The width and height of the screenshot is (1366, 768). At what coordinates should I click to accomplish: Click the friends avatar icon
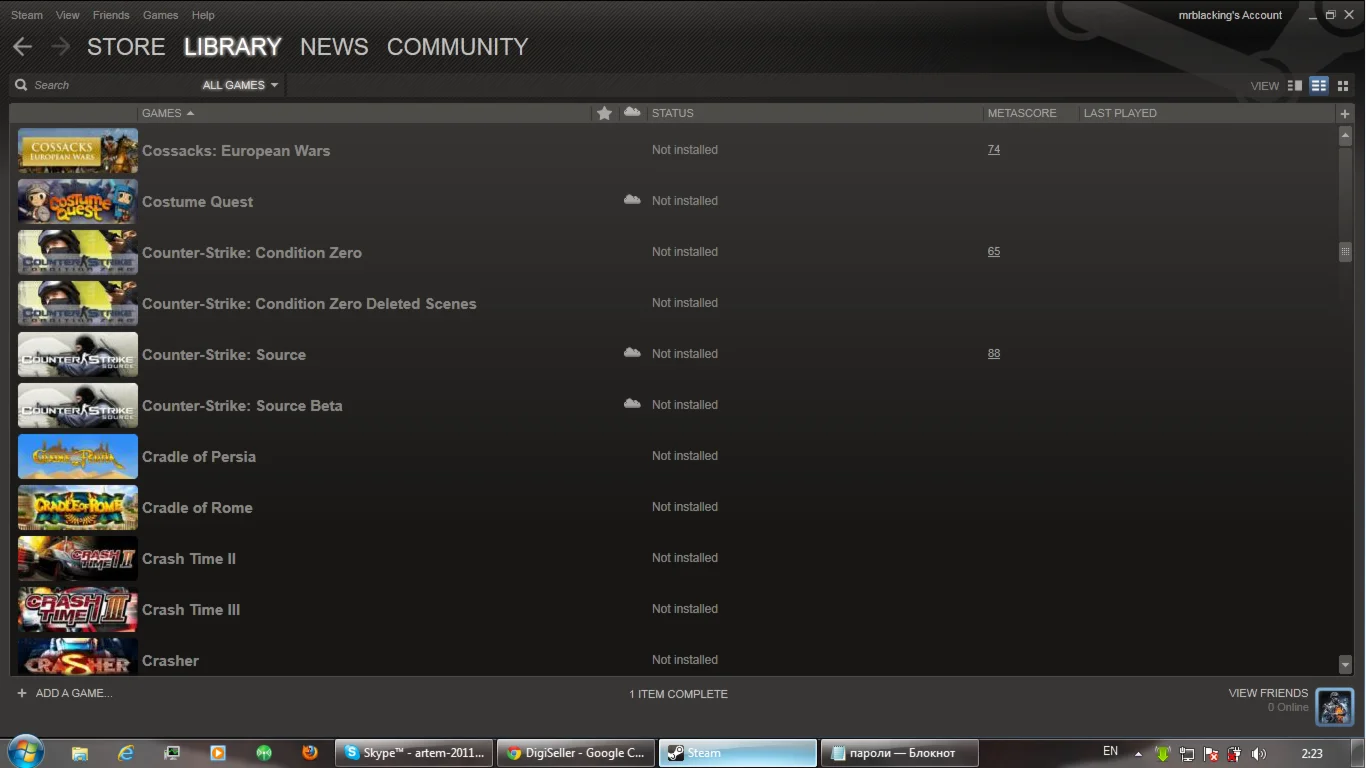(x=1334, y=706)
